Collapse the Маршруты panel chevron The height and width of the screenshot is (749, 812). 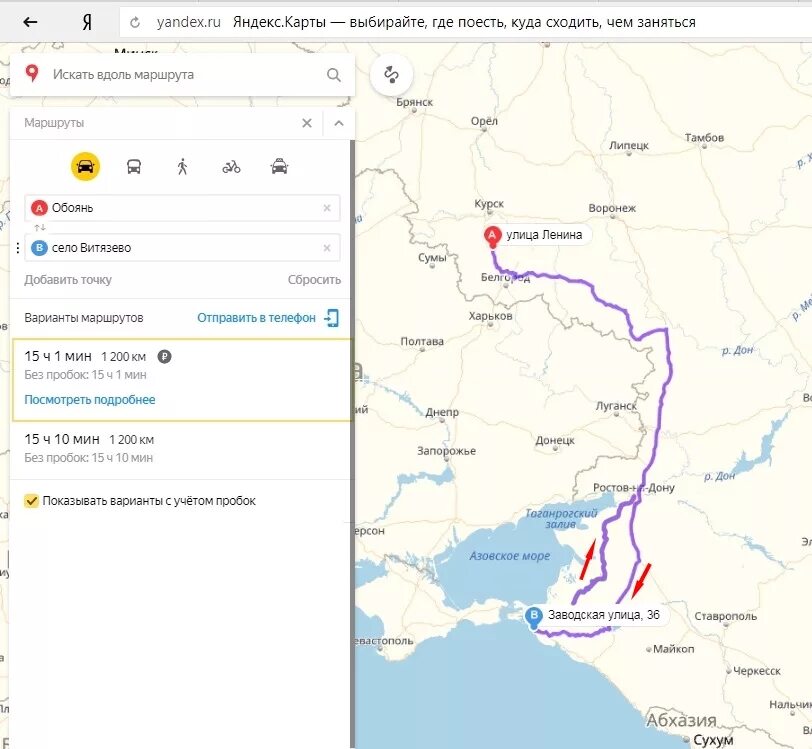click(x=339, y=123)
